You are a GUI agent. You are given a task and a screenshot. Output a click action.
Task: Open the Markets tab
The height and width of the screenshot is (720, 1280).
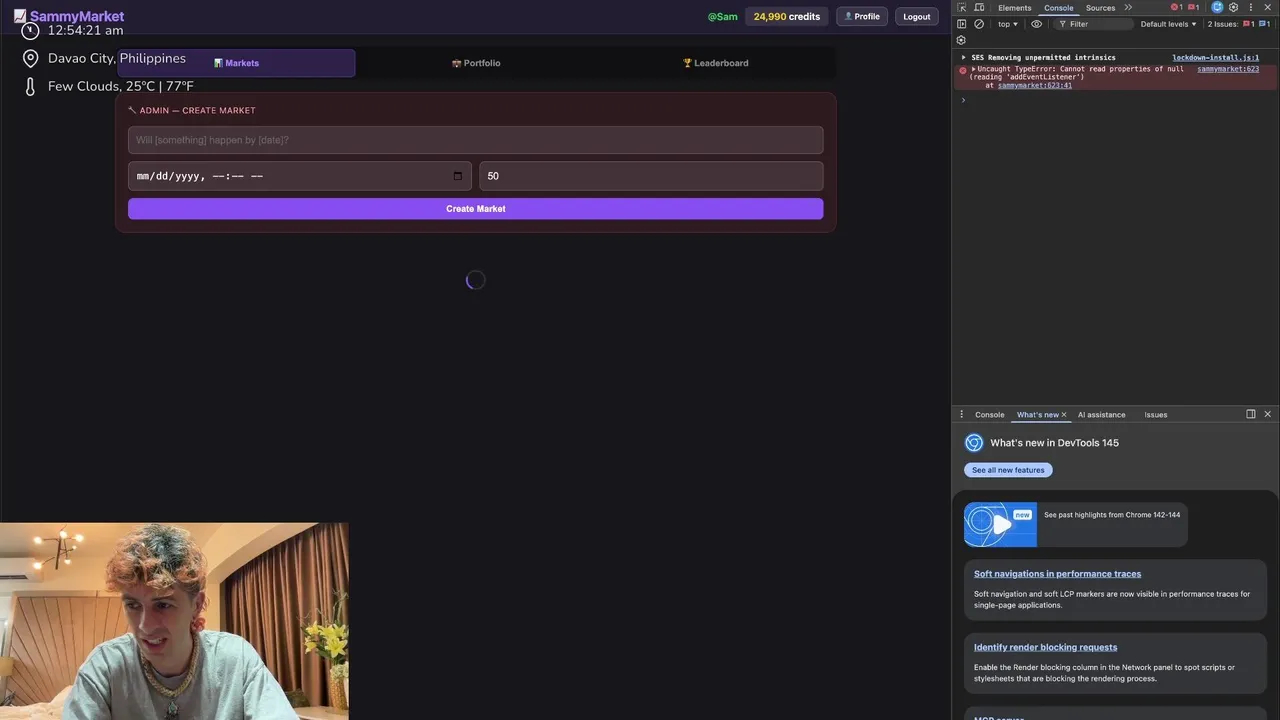click(x=236, y=63)
